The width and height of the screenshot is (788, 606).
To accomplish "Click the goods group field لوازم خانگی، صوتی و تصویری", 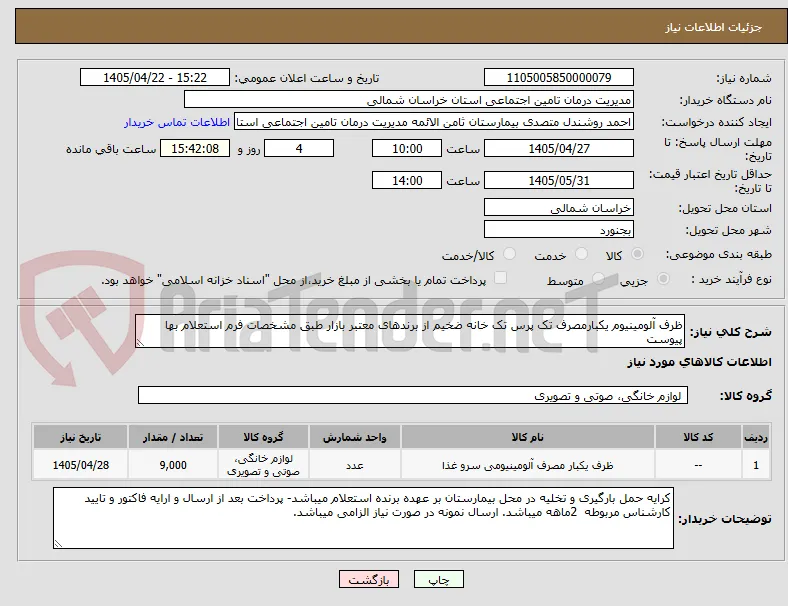I will (x=413, y=395).
